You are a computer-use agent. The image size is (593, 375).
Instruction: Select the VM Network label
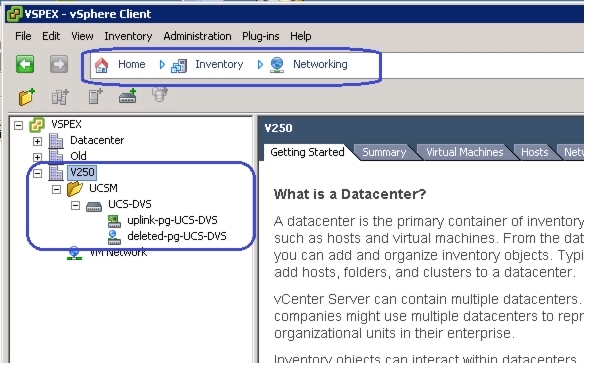click(118, 253)
